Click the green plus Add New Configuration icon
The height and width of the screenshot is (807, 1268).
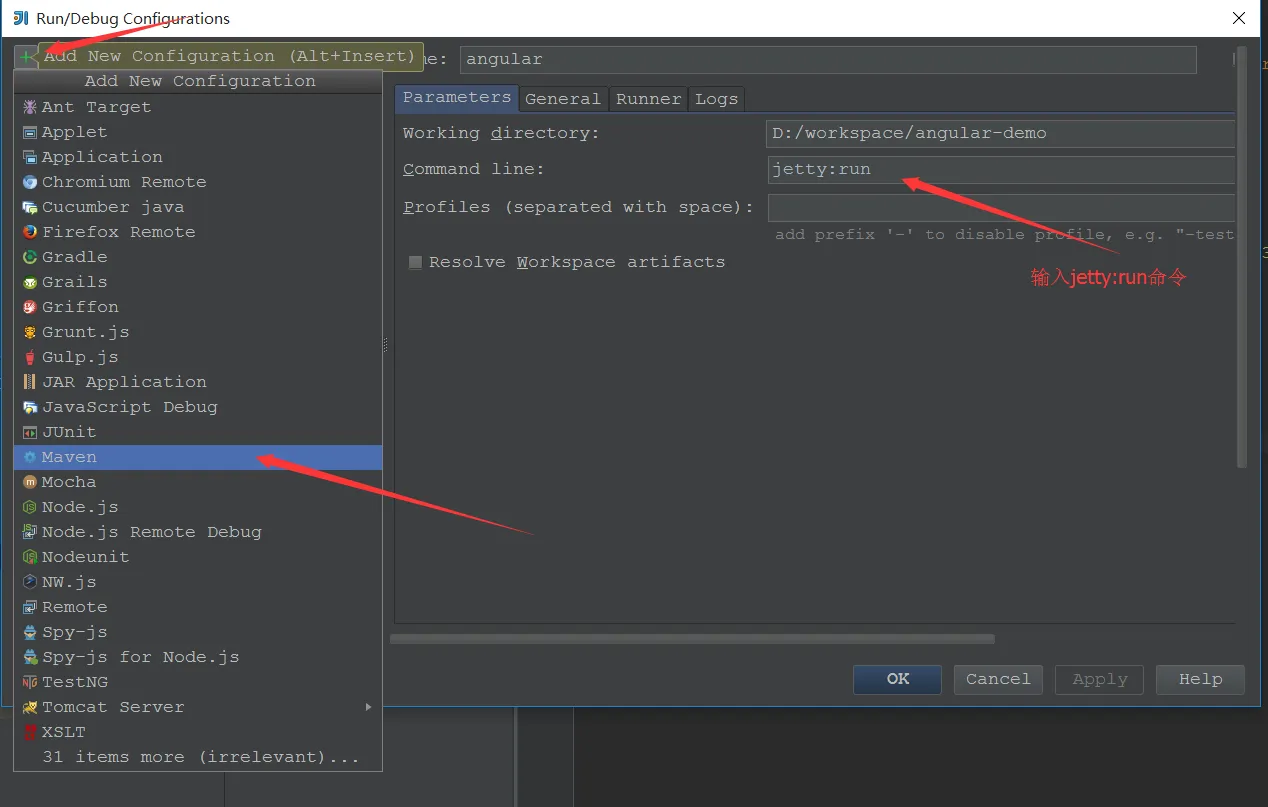coord(26,57)
